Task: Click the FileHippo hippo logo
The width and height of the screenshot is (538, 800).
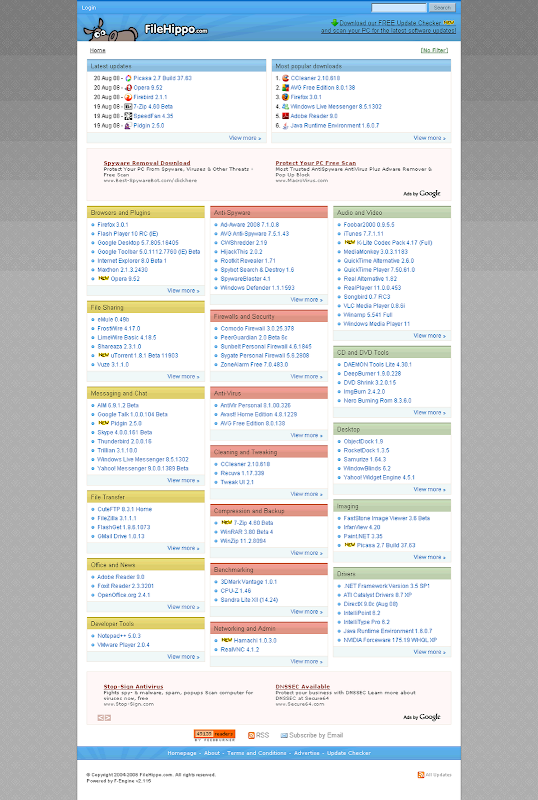Action: pos(111,30)
